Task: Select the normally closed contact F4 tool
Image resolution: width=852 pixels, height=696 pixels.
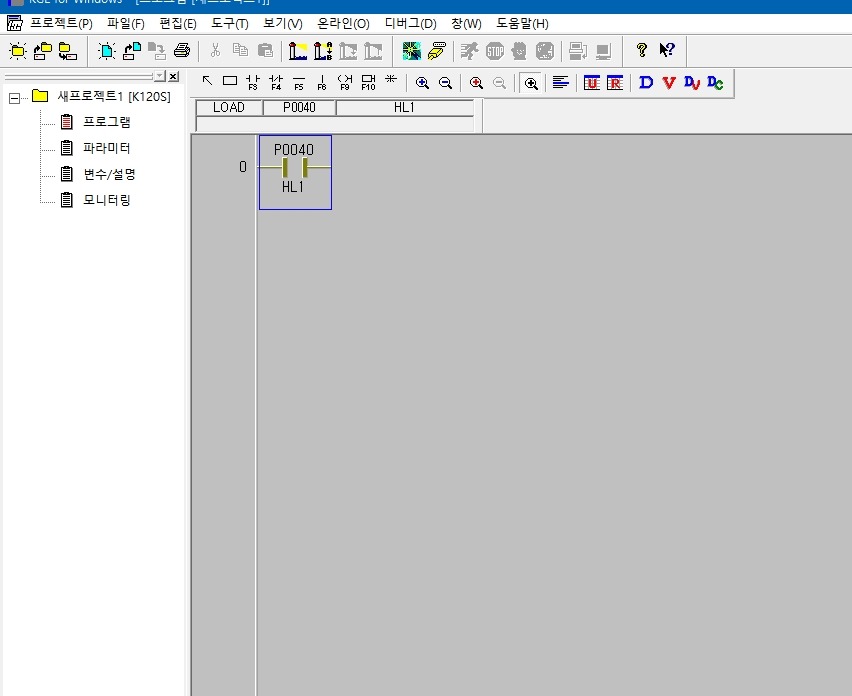Action: (x=276, y=83)
